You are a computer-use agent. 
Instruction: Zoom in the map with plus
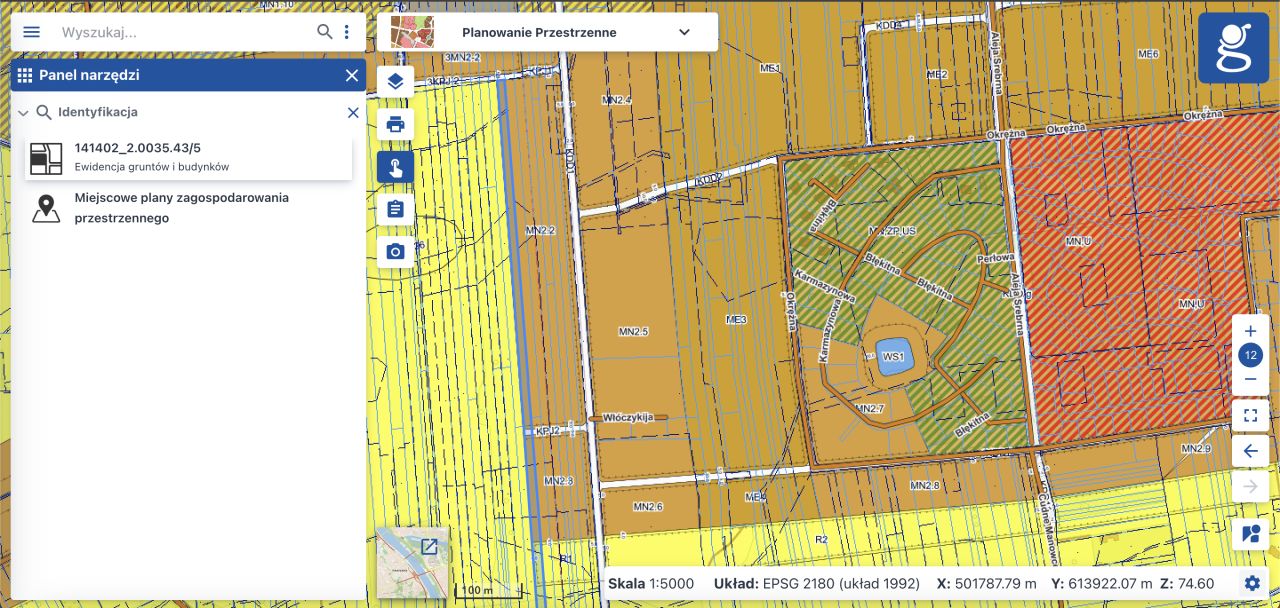click(x=1250, y=331)
